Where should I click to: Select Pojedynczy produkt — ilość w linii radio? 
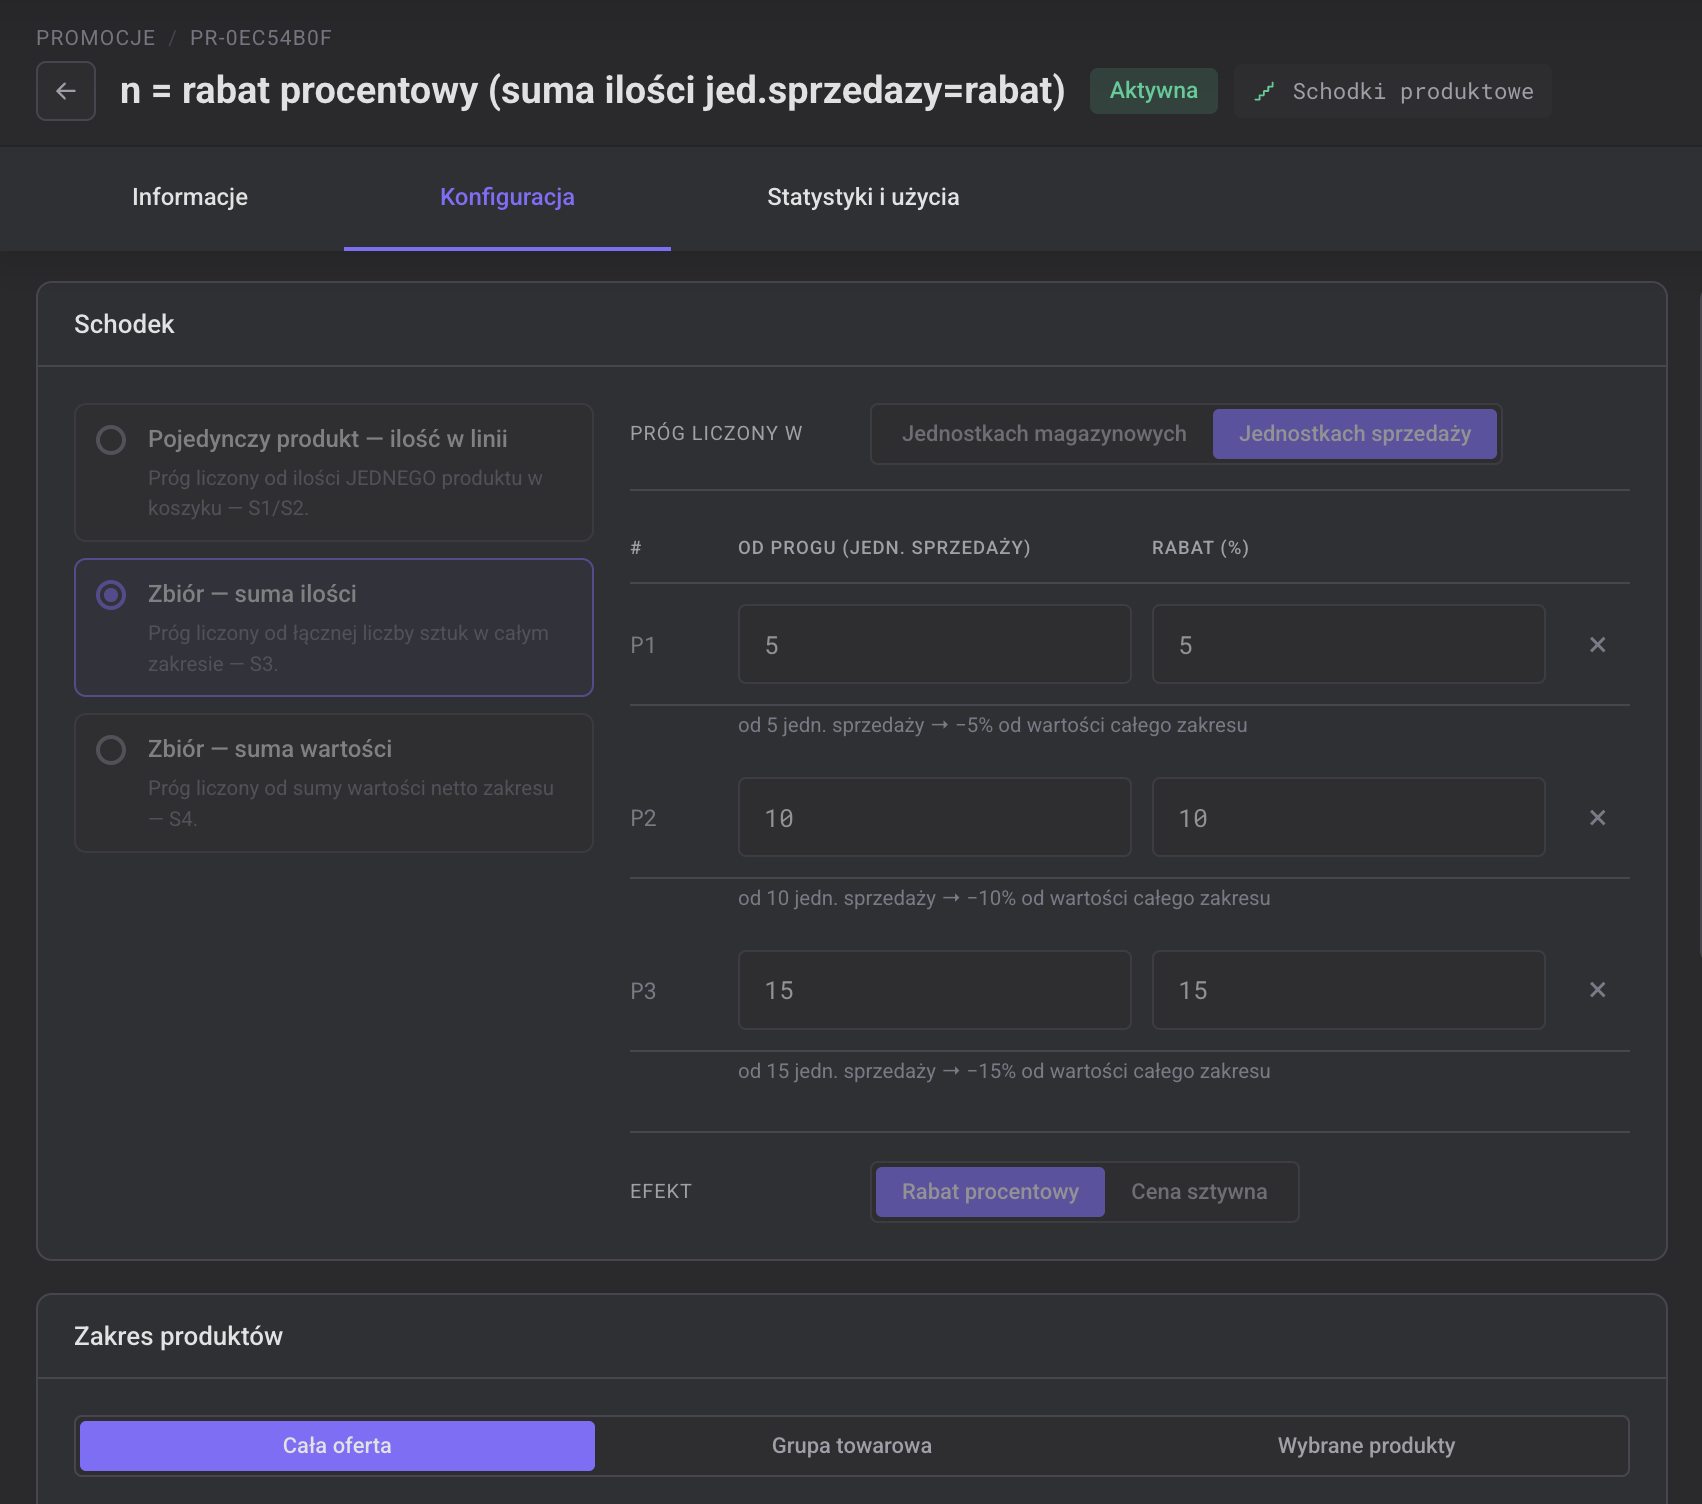click(x=111, y=440)
